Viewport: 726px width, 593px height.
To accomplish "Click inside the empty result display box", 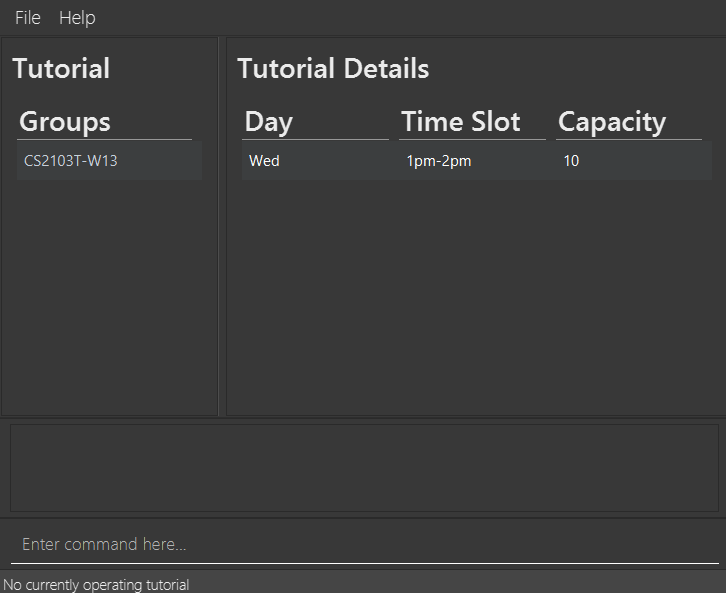I will [x=363, y=468].
